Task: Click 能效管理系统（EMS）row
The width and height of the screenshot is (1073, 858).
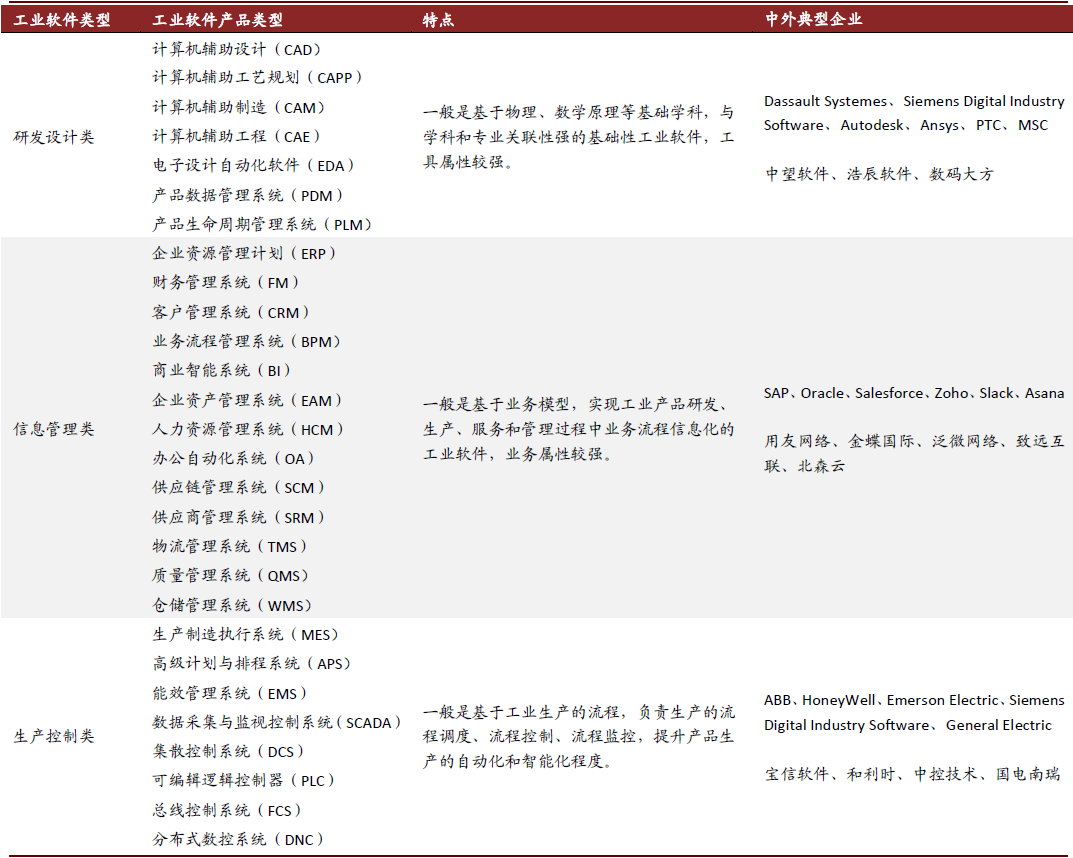Action: coord(229,693)
